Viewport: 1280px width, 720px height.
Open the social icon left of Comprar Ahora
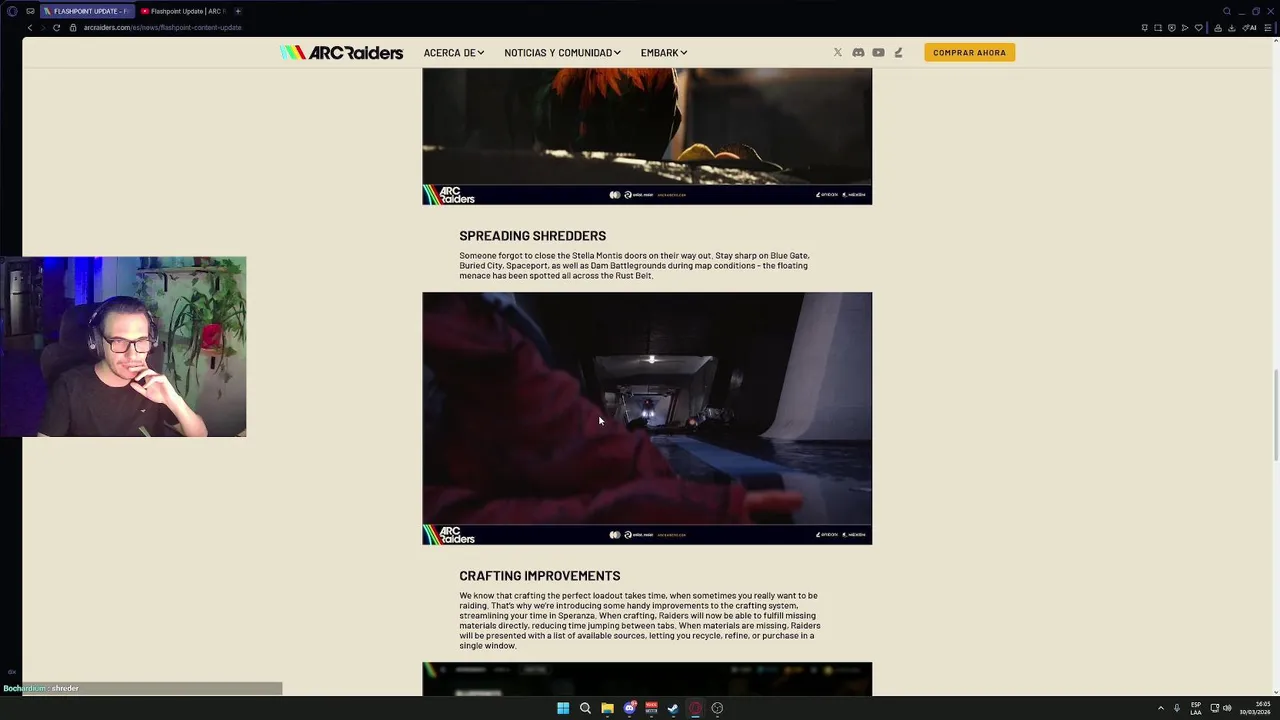pos(898,52)
